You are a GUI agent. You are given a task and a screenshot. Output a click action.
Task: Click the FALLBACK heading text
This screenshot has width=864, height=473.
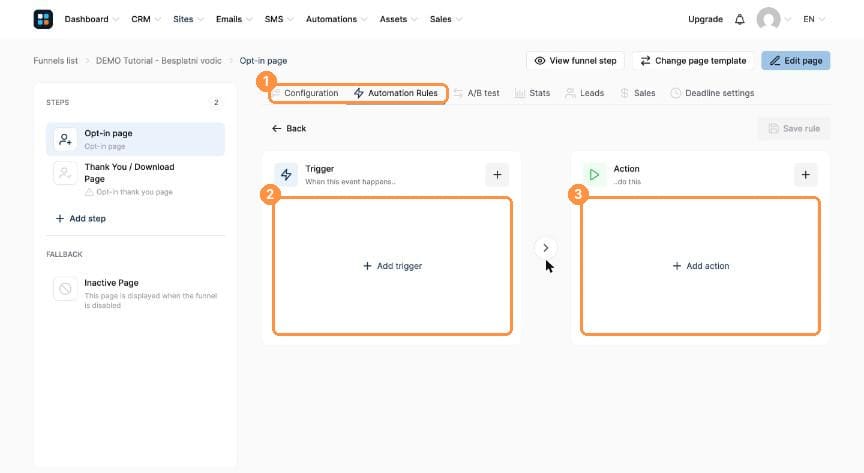pyautogui.click(x=64, y=254)
